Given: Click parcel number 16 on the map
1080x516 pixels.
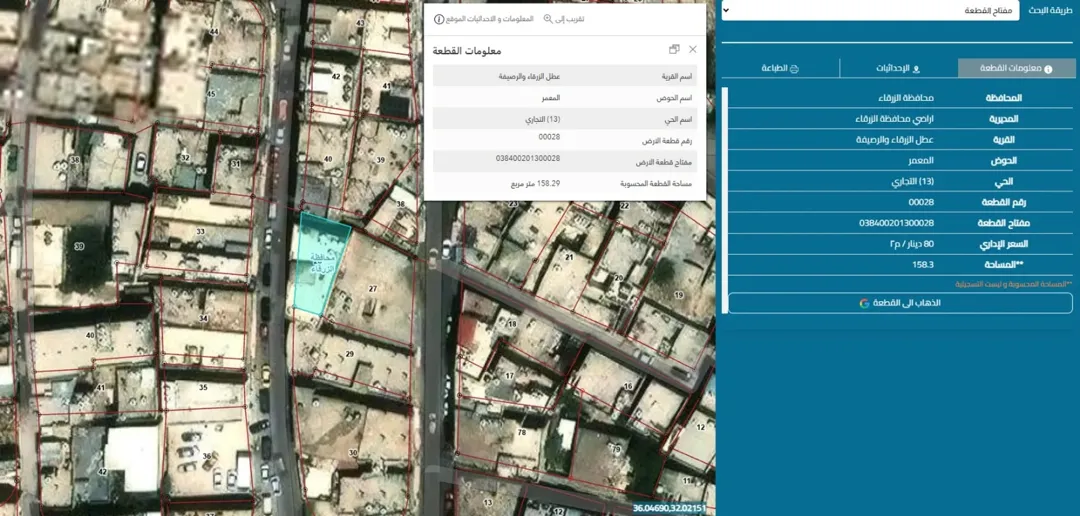Looking at the screenshot, I should [x=628, y=387].
